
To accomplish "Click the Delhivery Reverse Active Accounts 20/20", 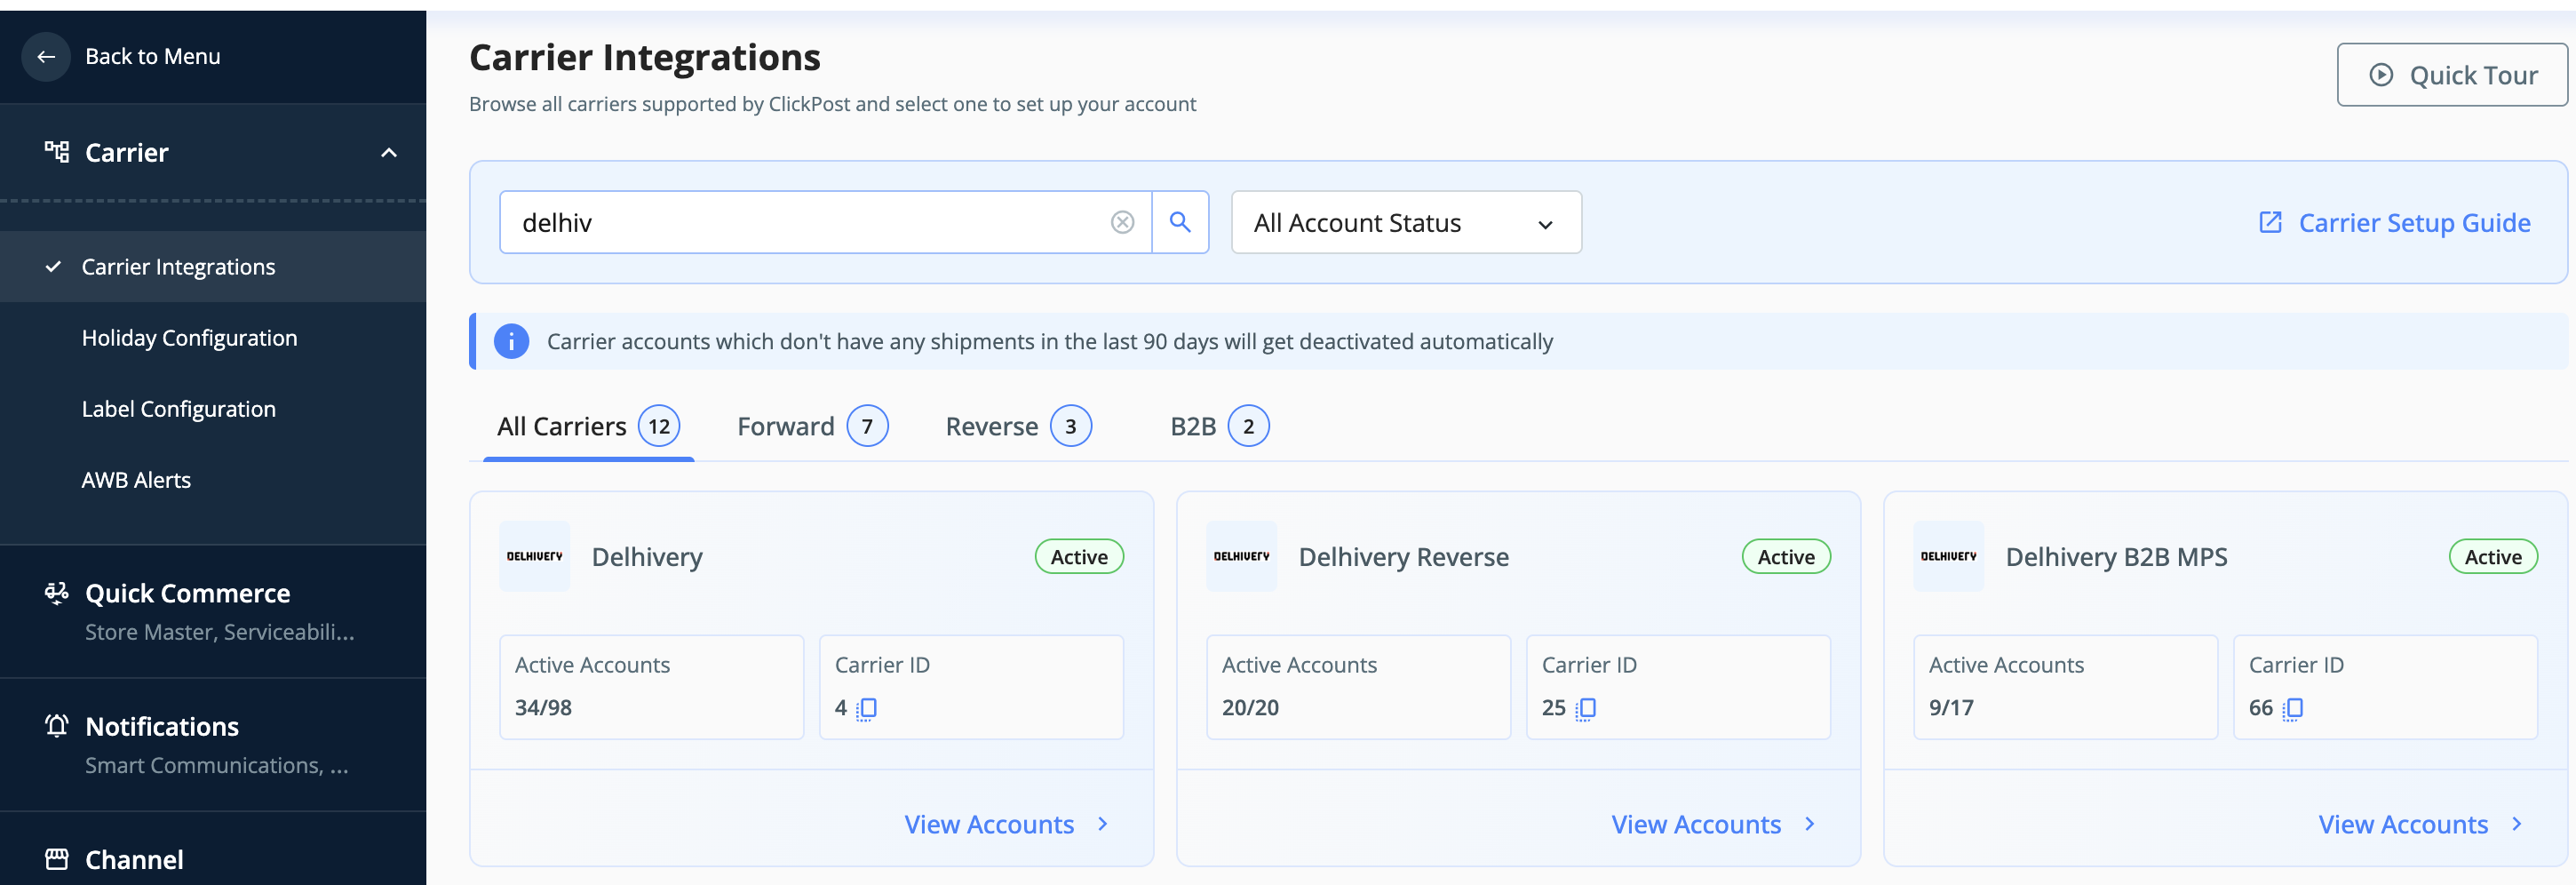I will coord(1250,708).
